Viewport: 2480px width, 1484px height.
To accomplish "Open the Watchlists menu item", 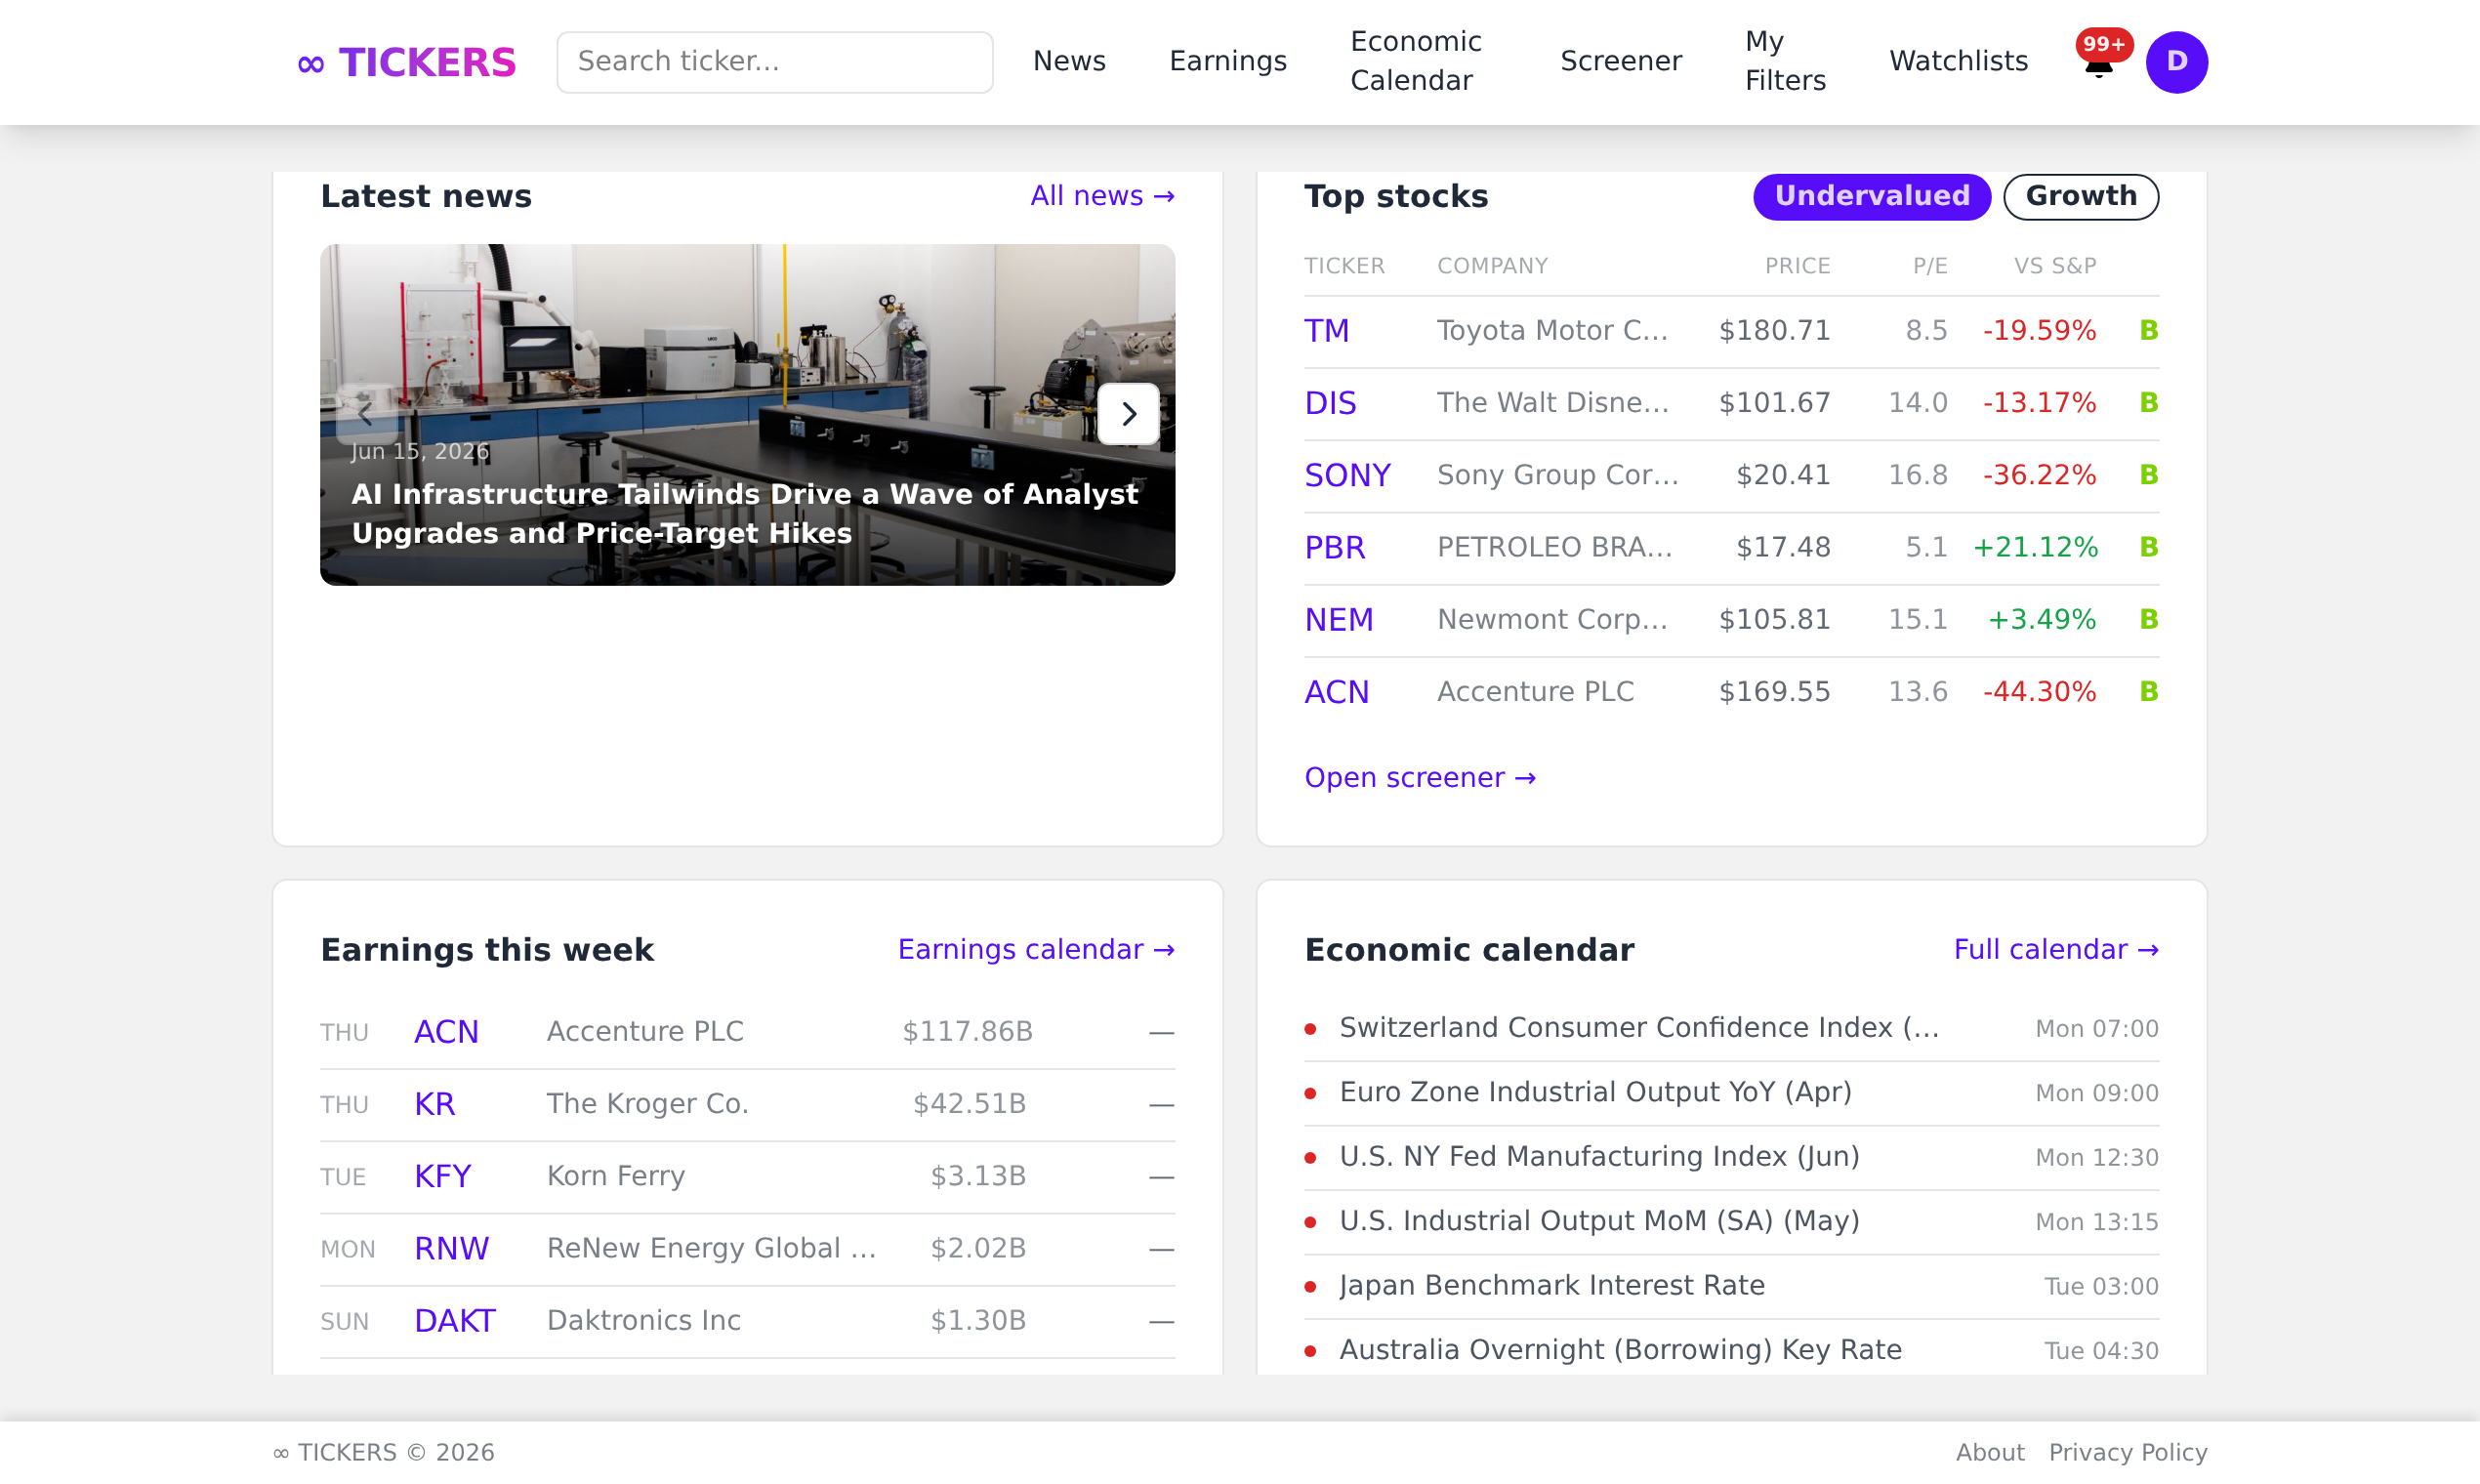I will [x=1958, y=62].
